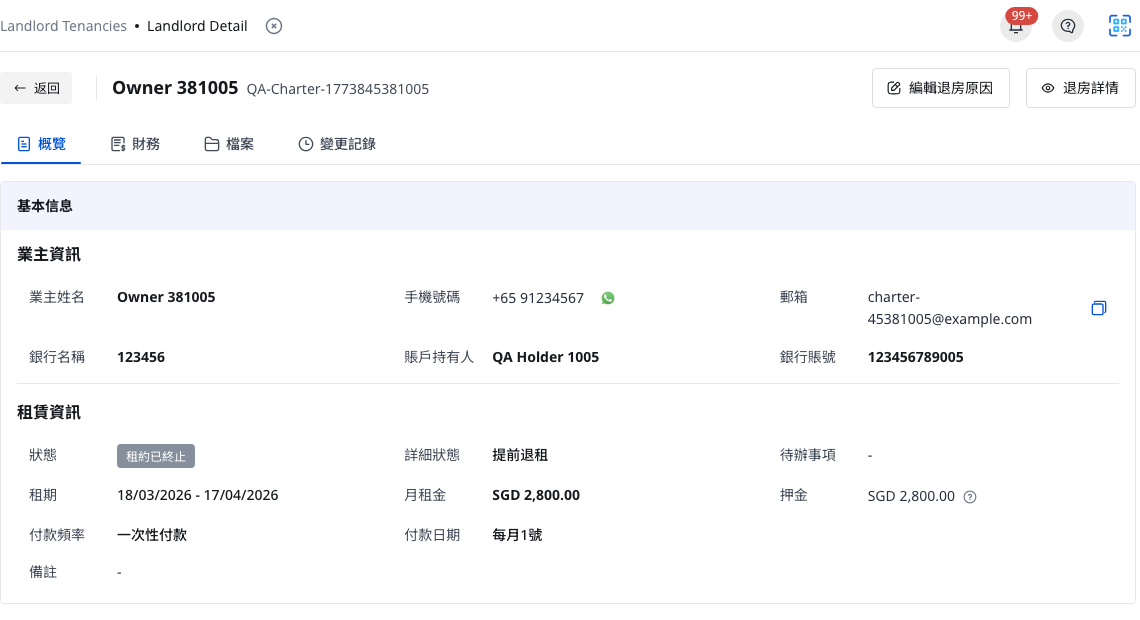Click the 編輯退房原因 button
This screenshot has height=620, width=1140.
941,88
